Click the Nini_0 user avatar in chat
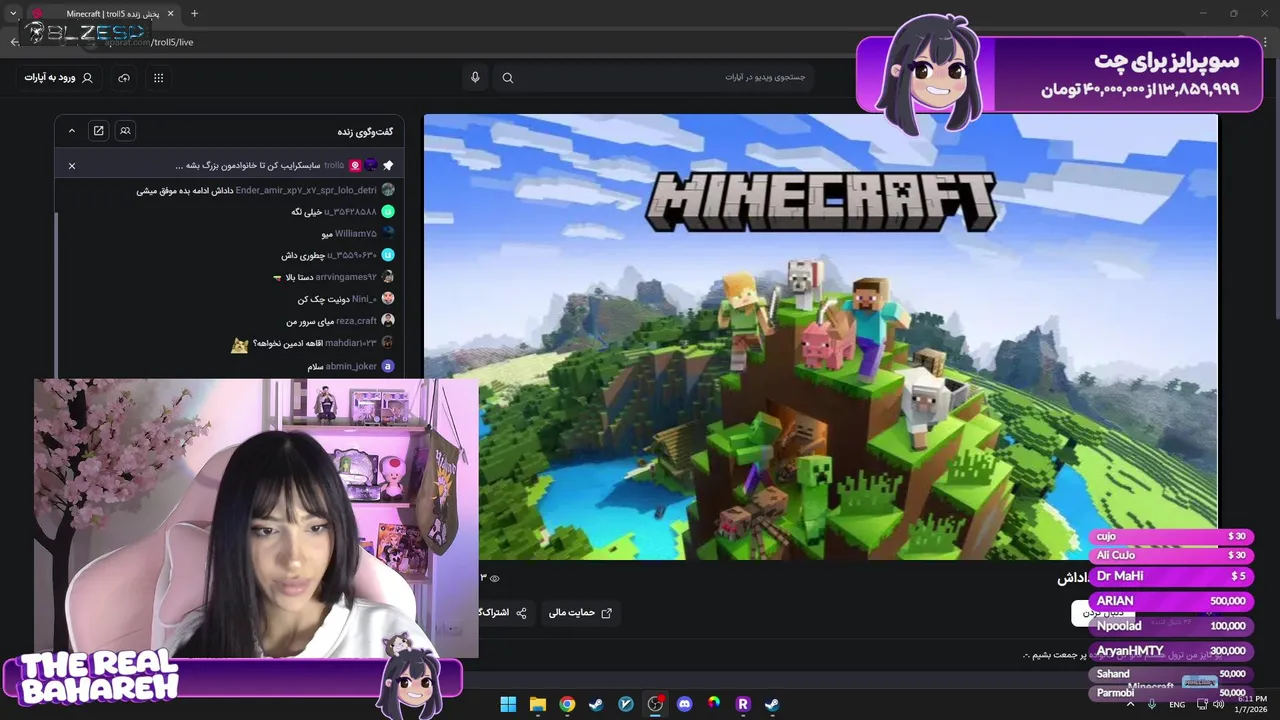Screen dimensions: 1280x720 tap(388, 298)
